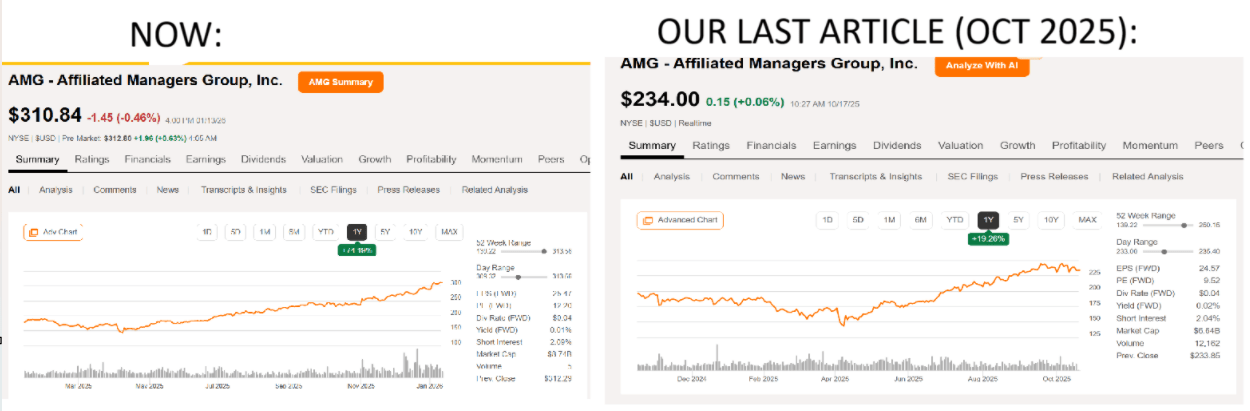
Task: Click the 52 Week Range slider in Oct 2025 panel
Action: tap(1183, 225)
